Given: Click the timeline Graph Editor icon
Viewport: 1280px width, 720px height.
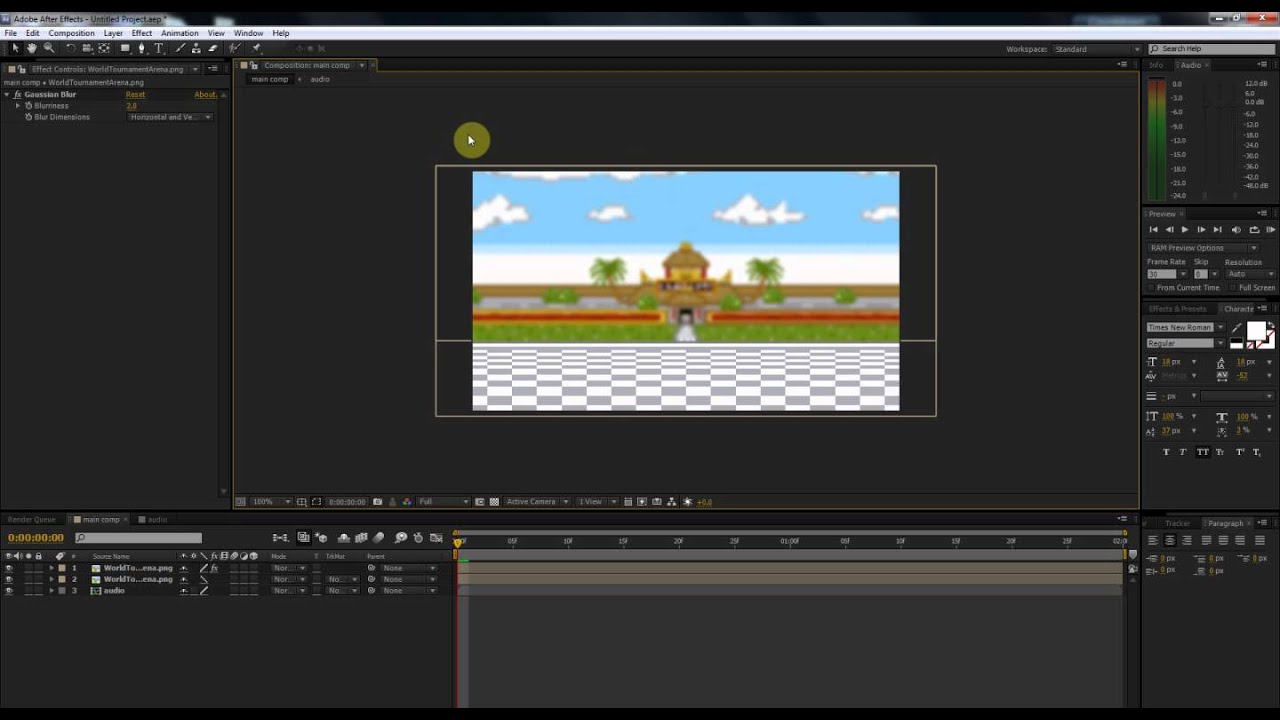Looking at the screenshot, I should coord(436,538).
